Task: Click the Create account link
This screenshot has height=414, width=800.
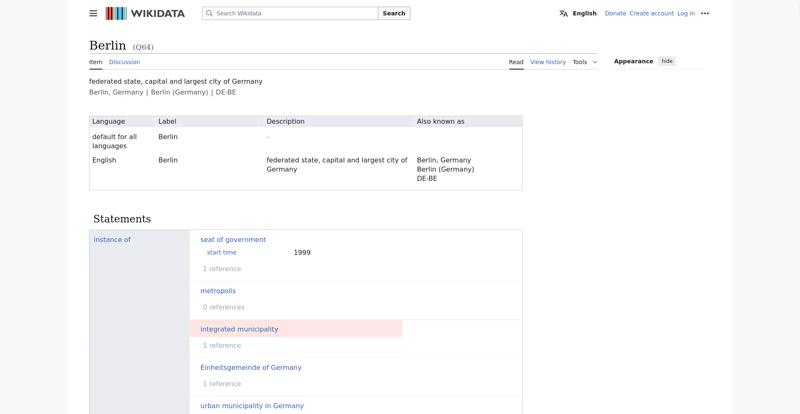Action: (652, 13)
